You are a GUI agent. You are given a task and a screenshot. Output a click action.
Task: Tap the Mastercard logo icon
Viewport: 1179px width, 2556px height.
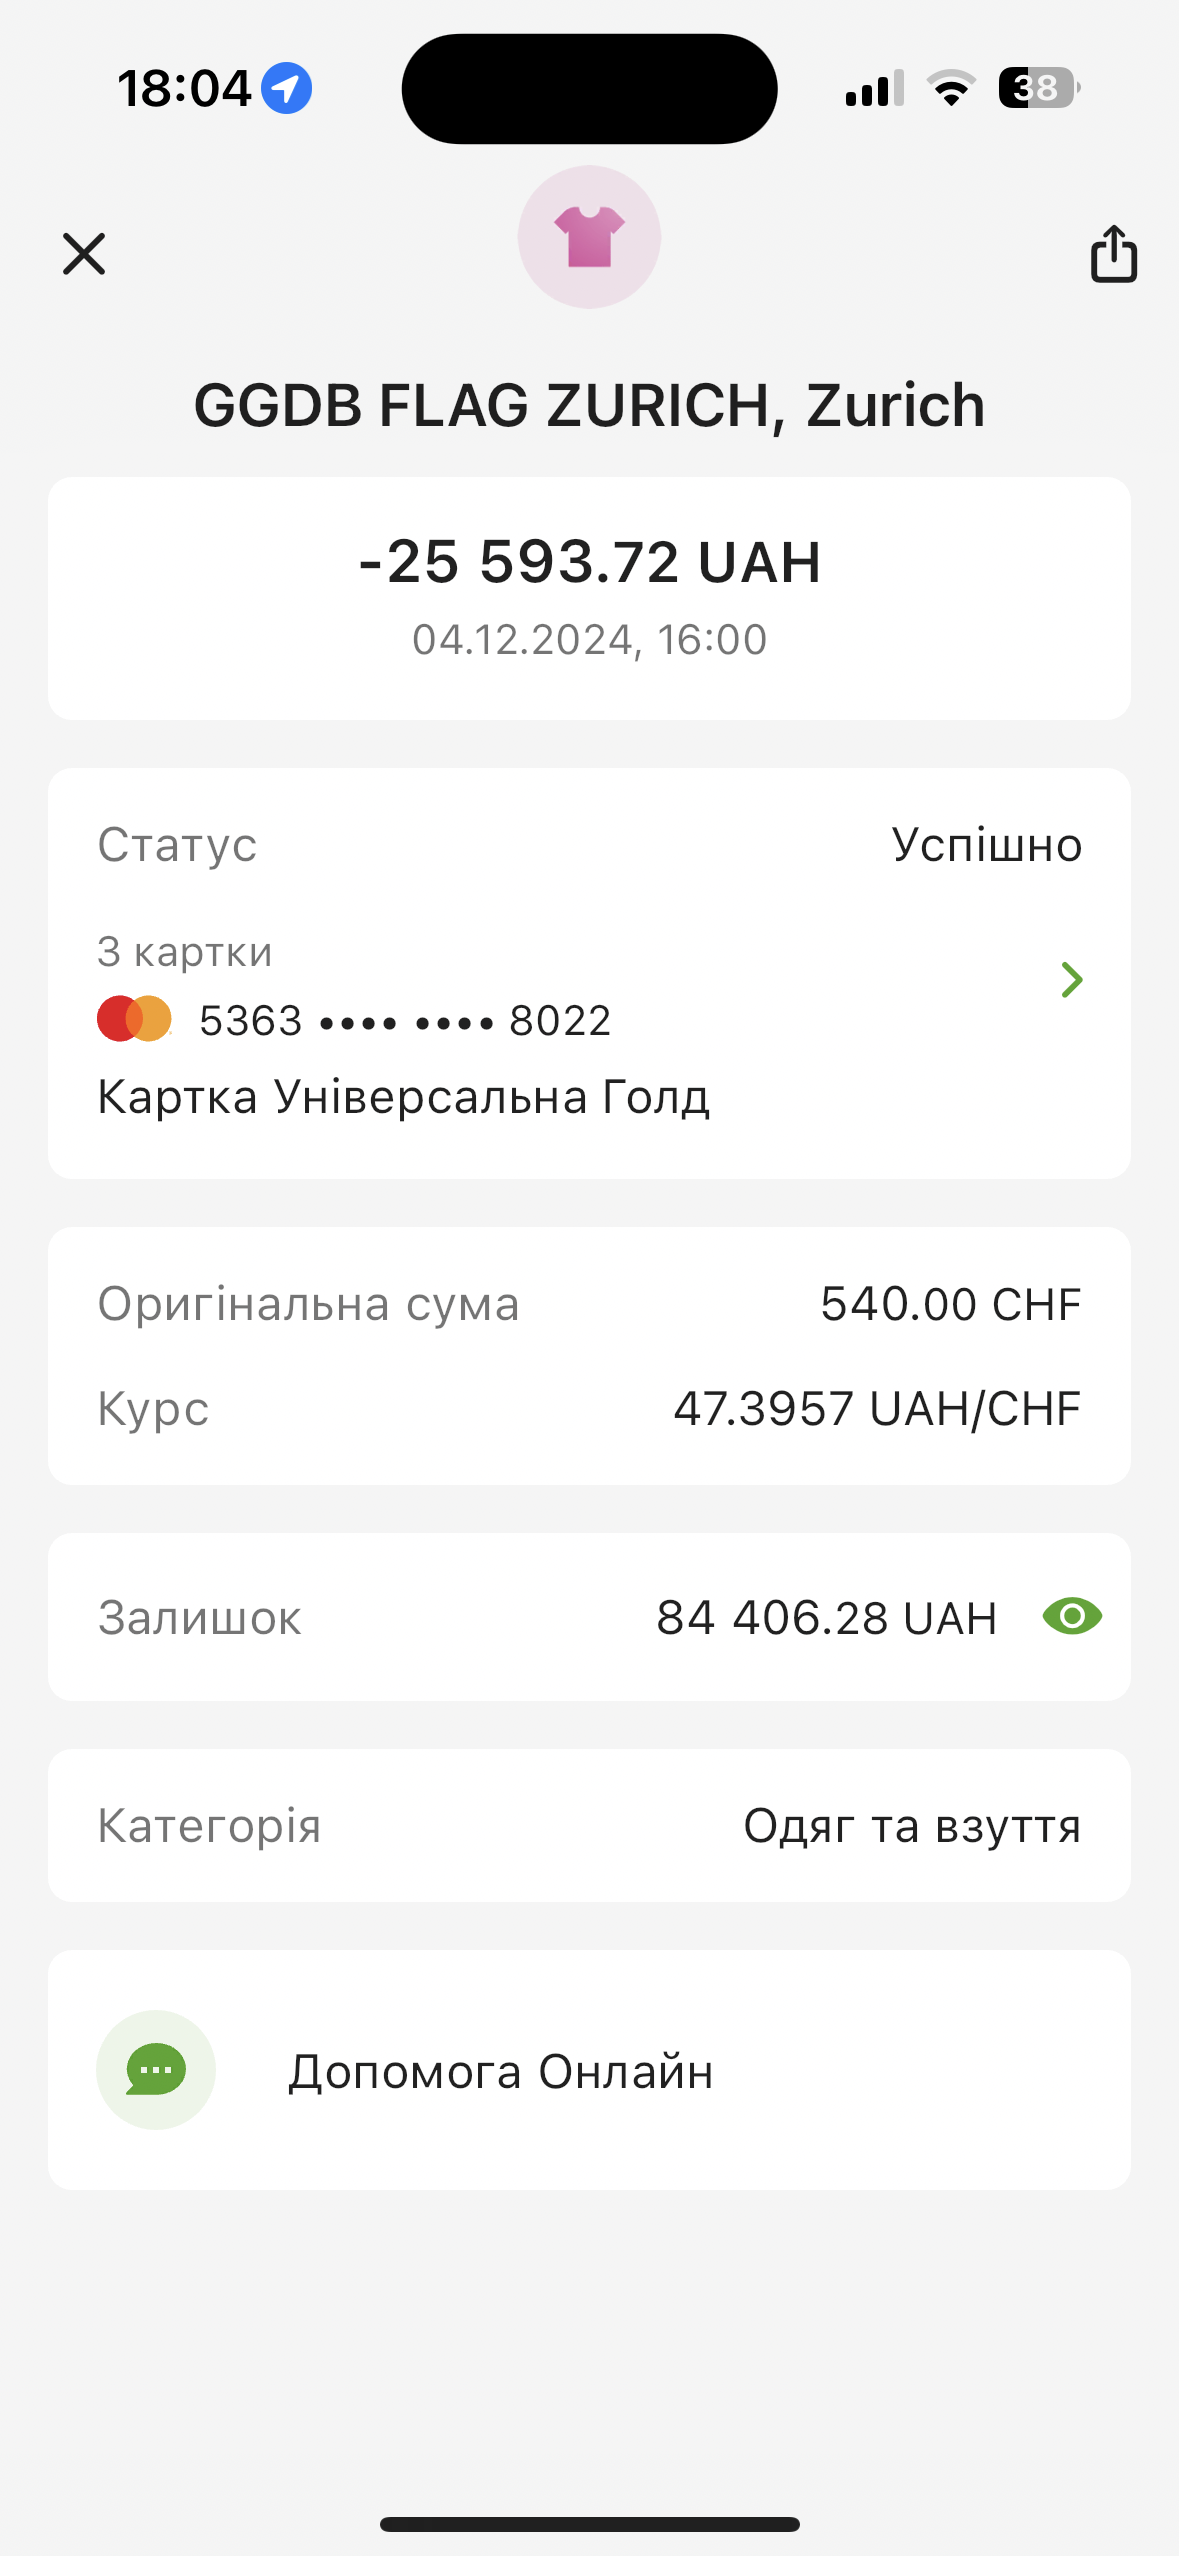134,1019
